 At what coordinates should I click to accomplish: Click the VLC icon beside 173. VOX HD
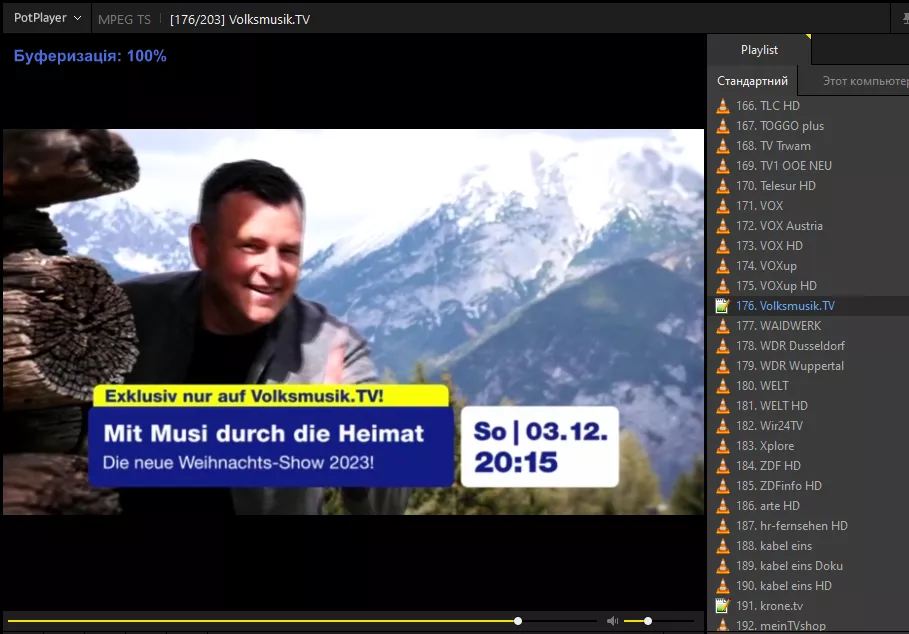722,246
